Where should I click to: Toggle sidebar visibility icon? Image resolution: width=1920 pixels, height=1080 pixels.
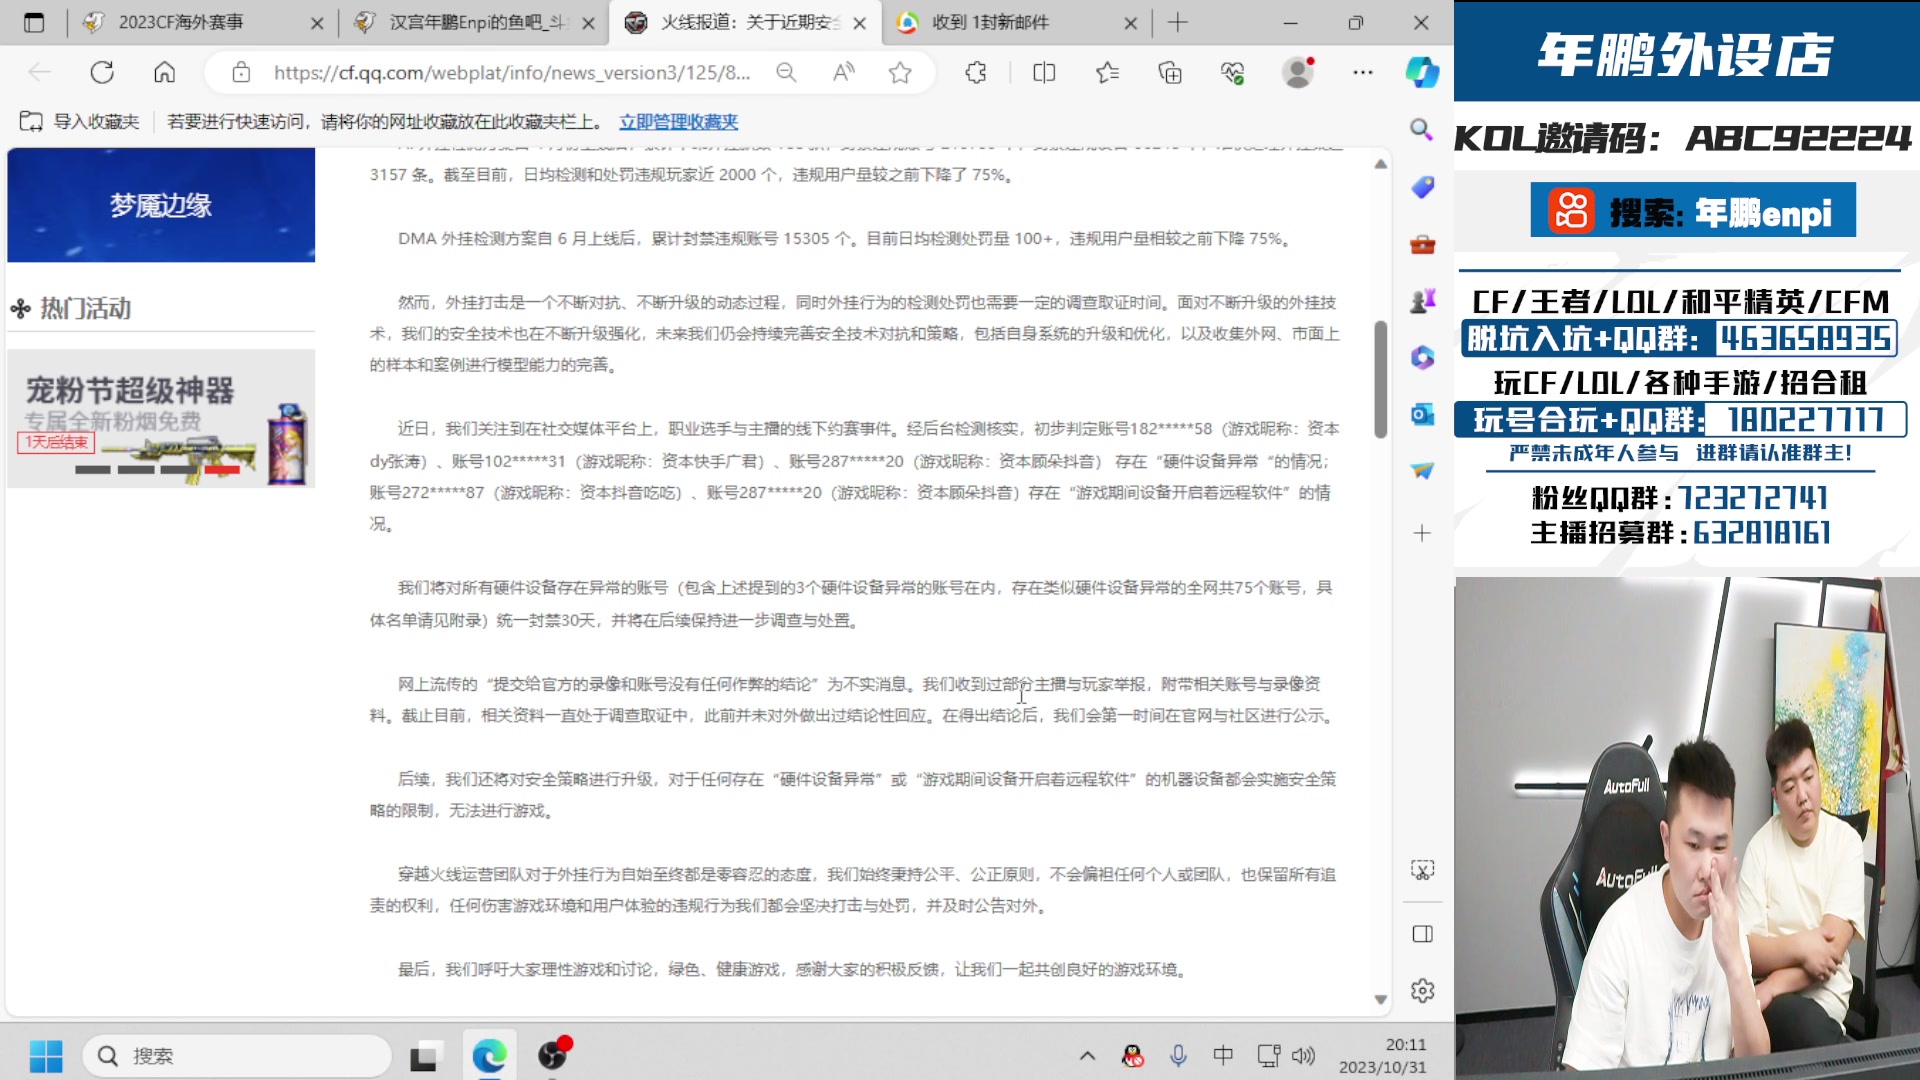pyautogui.click(x=1422, y=934)
